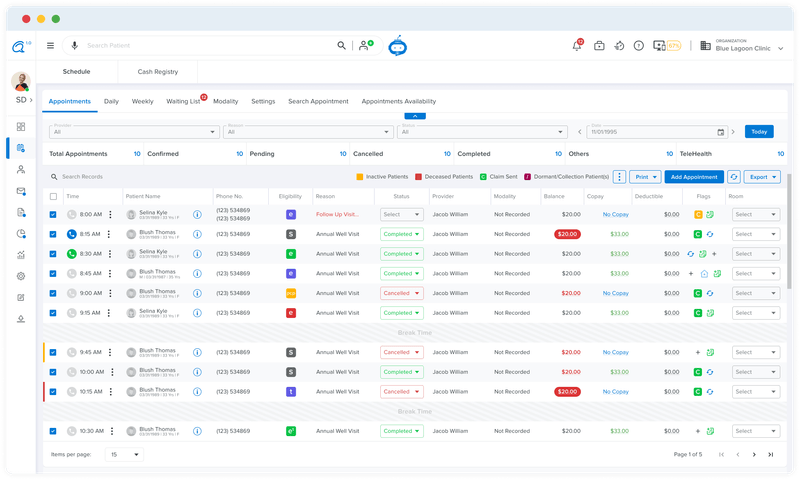The width and height of the screenshot is (800, 480).
Task: Open Status dropdown for 8:00 AM row
Action: click(401, 214)
